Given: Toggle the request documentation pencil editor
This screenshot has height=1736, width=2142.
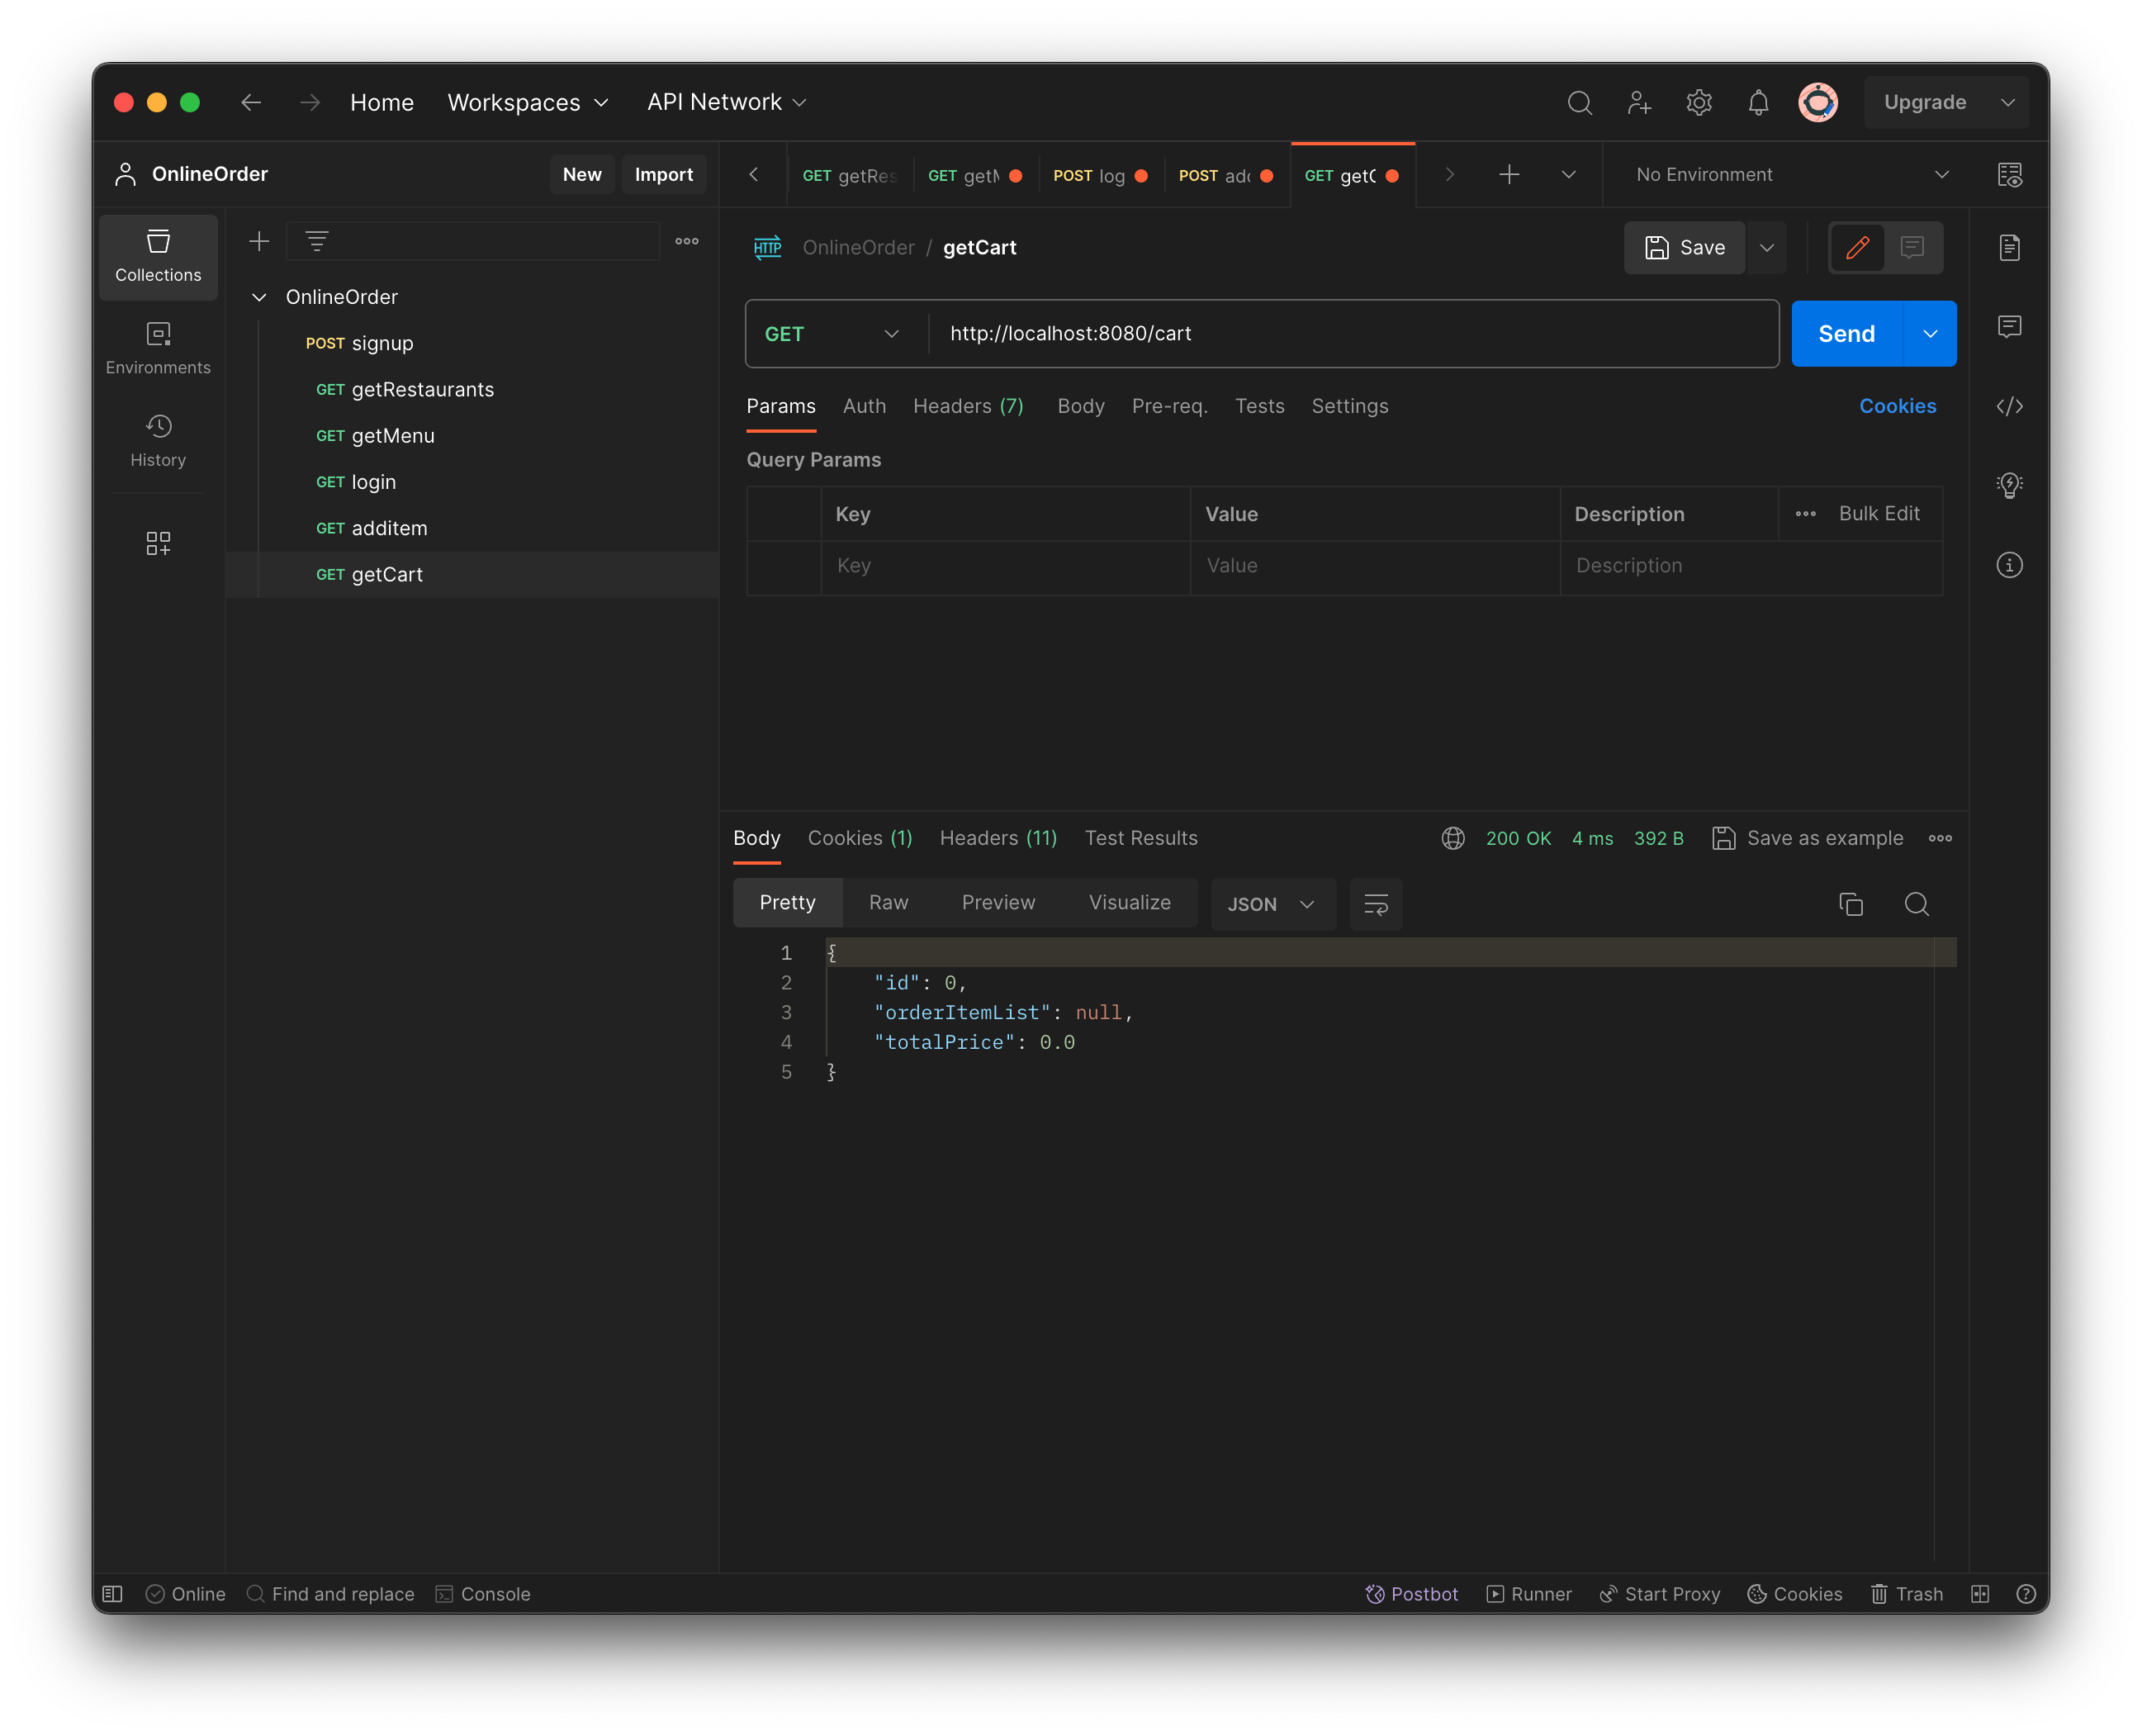Looking at the screenshot, I should [x=1856, y=247].
